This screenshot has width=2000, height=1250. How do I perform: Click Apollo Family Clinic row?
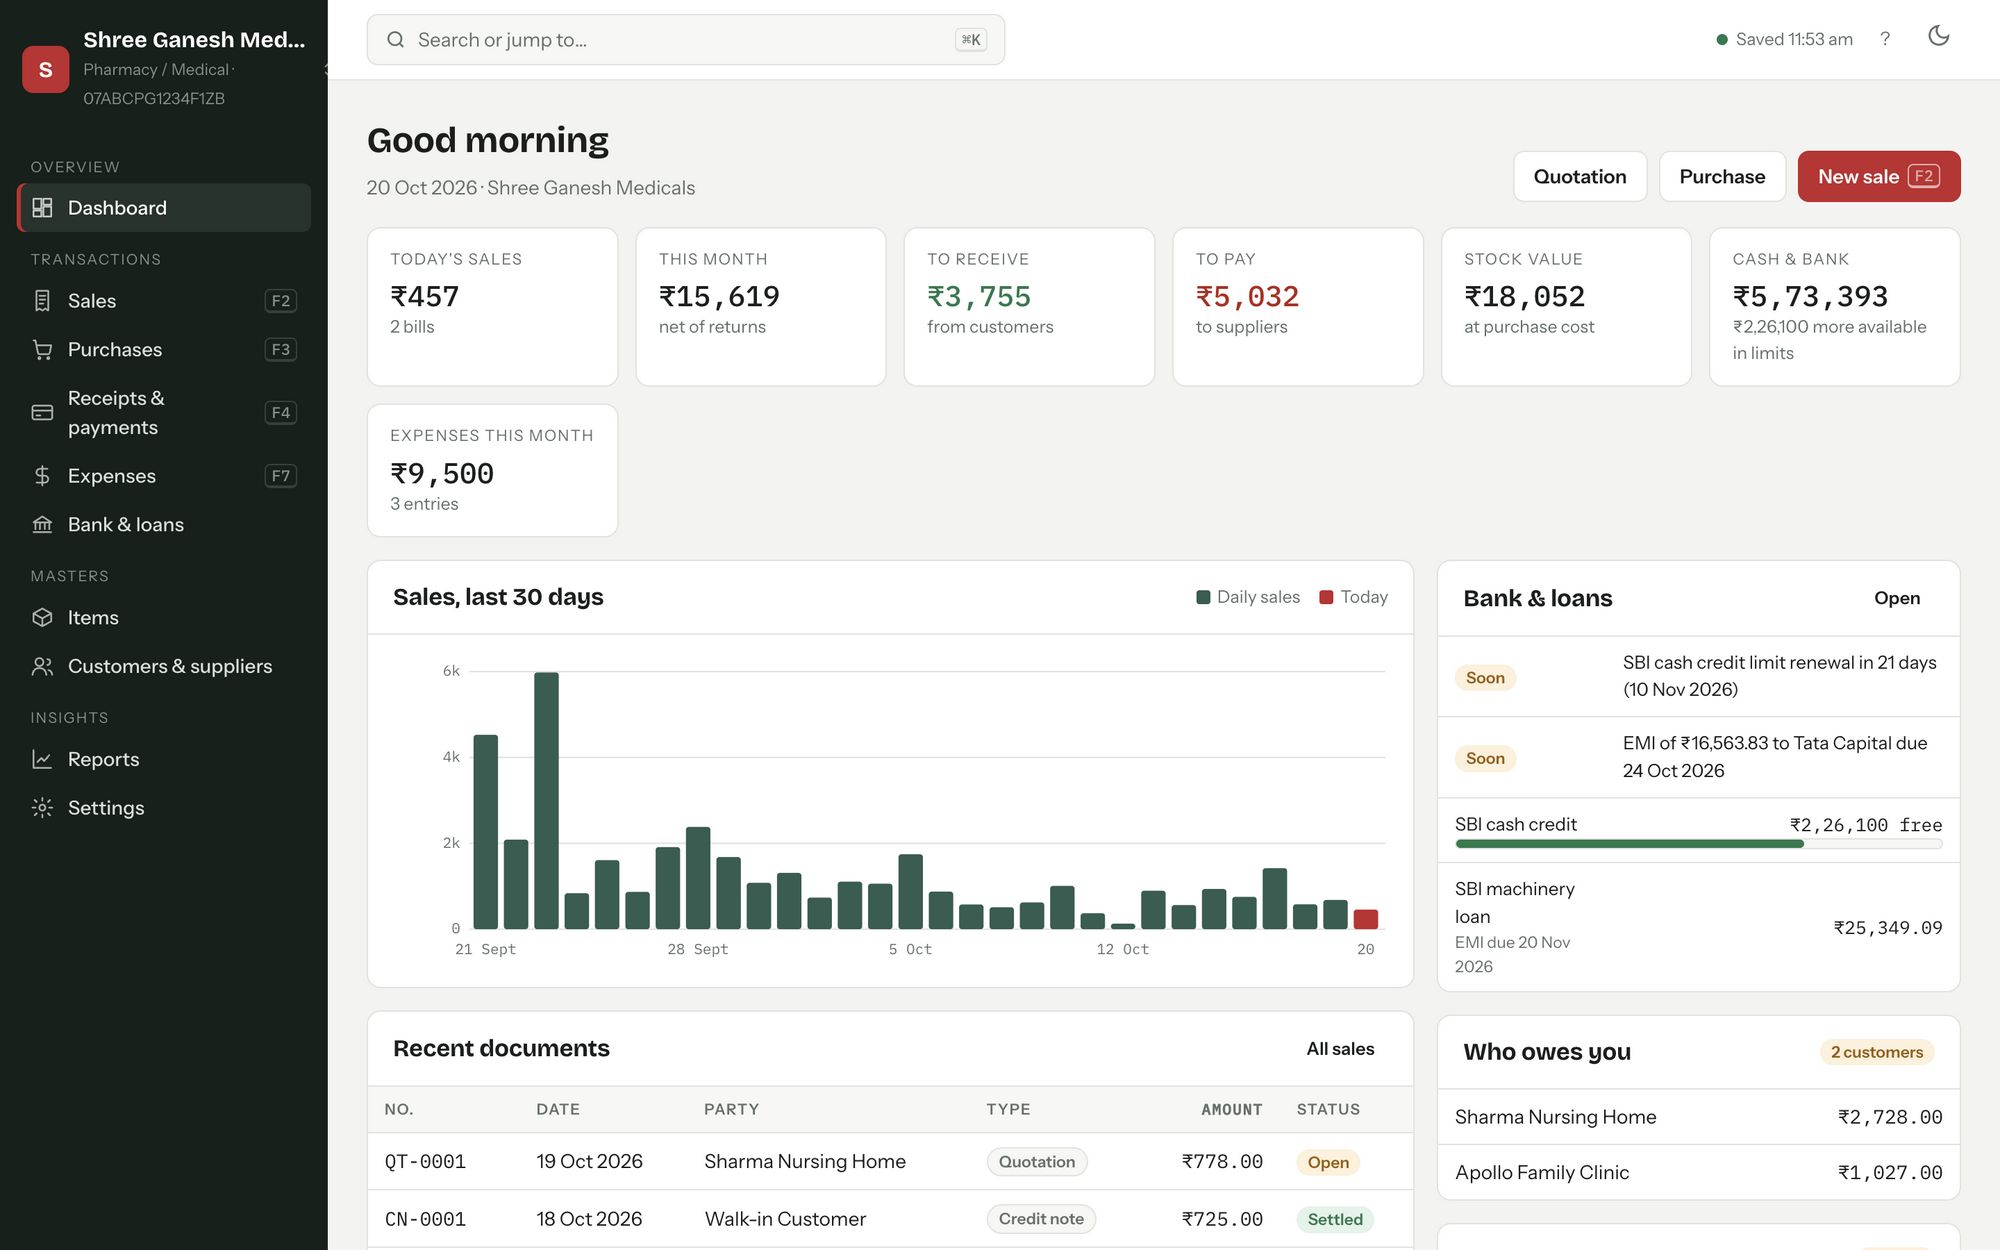click(1698, 1173)
